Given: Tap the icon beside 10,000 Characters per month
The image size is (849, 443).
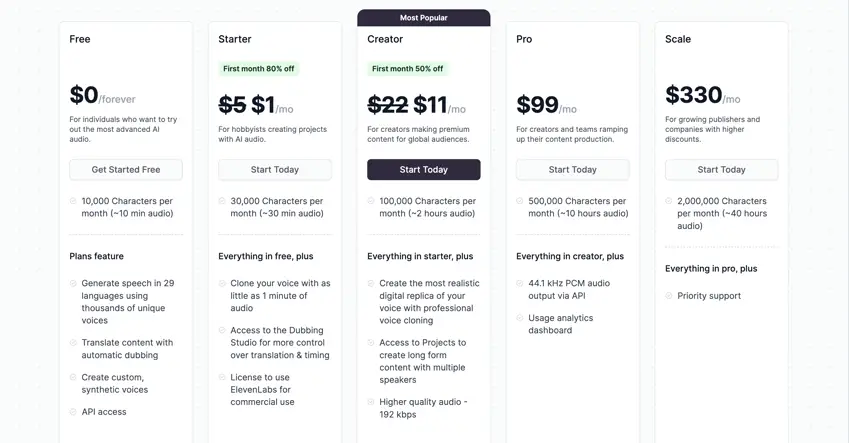Looking at the screenshot, I should coord(73,201).
